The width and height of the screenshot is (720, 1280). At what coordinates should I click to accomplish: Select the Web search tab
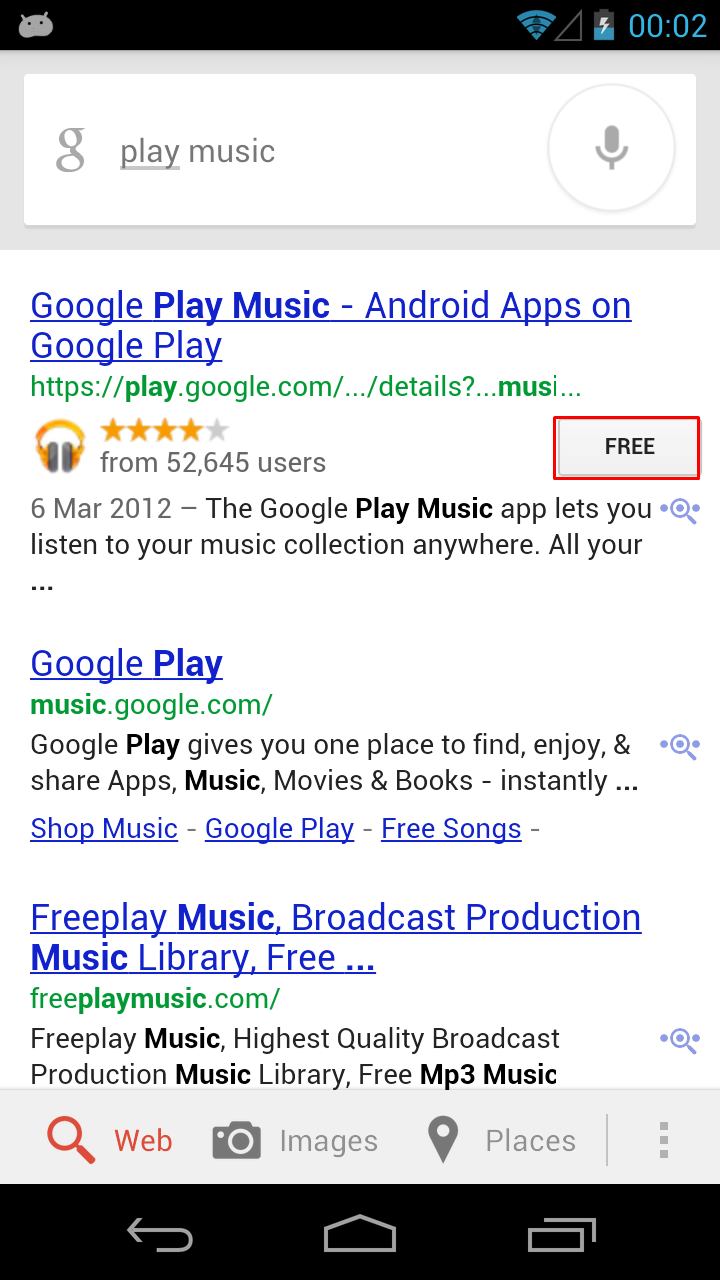pyautogui.click(x=110, y=1140)
